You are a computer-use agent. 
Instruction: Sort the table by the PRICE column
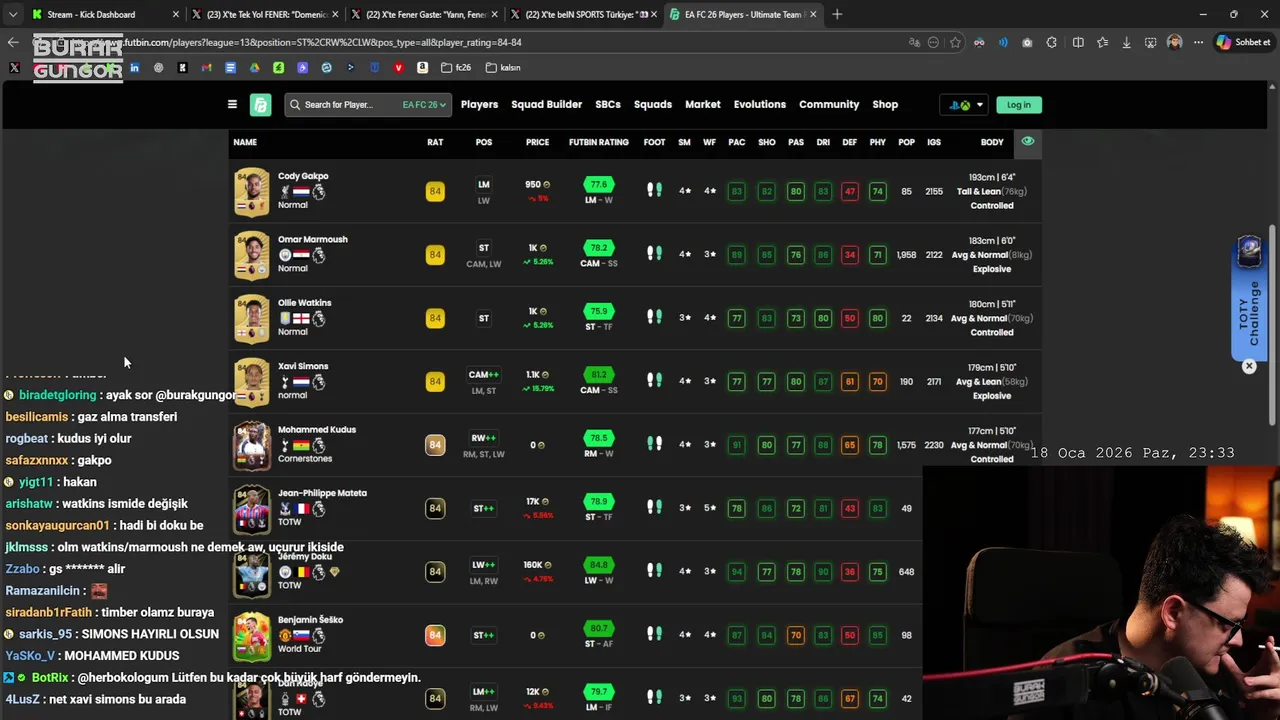[x=537, y=142]
